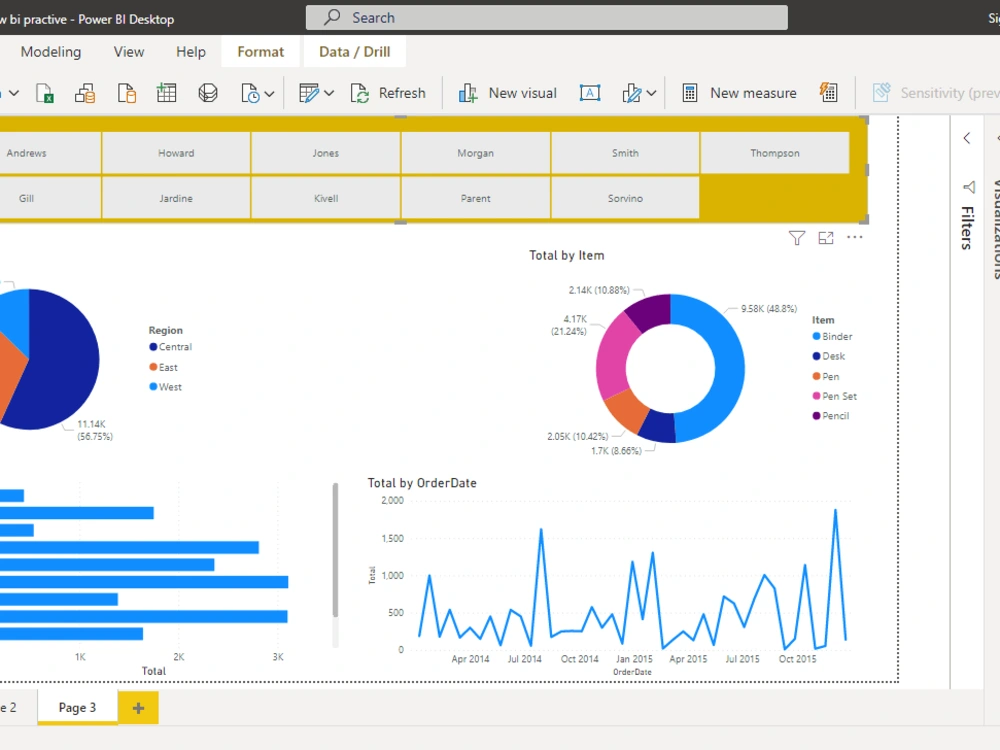Click the donut chart filter icon

[x=797, y=238]
